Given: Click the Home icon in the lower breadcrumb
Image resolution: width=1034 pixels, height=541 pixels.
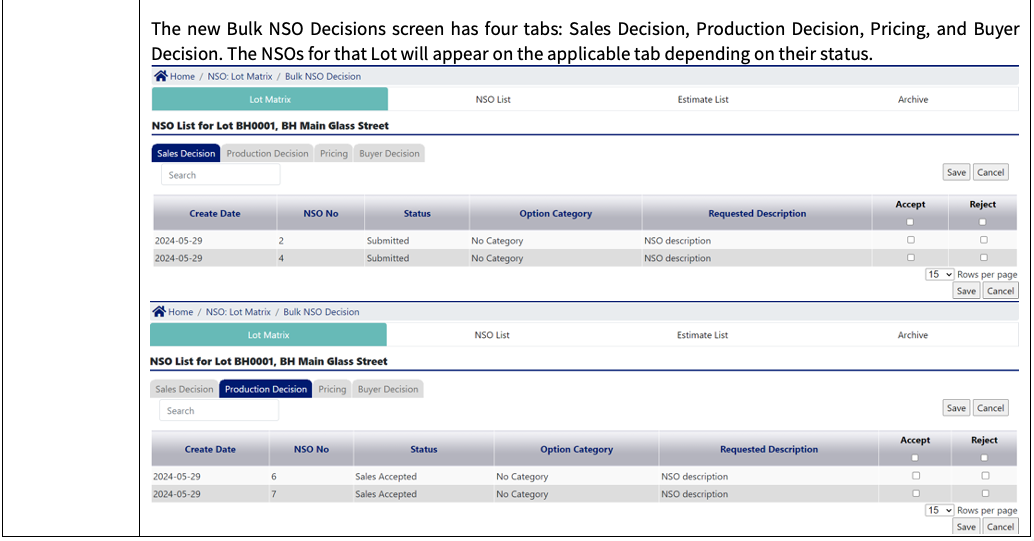Looking at the screenshot, I should 159,312.
